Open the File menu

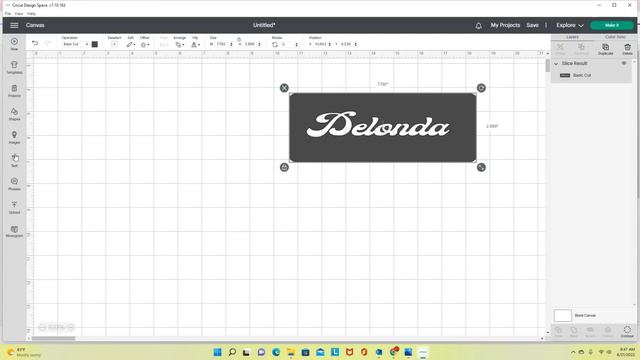pyautogui.click(x=8, y=13)
